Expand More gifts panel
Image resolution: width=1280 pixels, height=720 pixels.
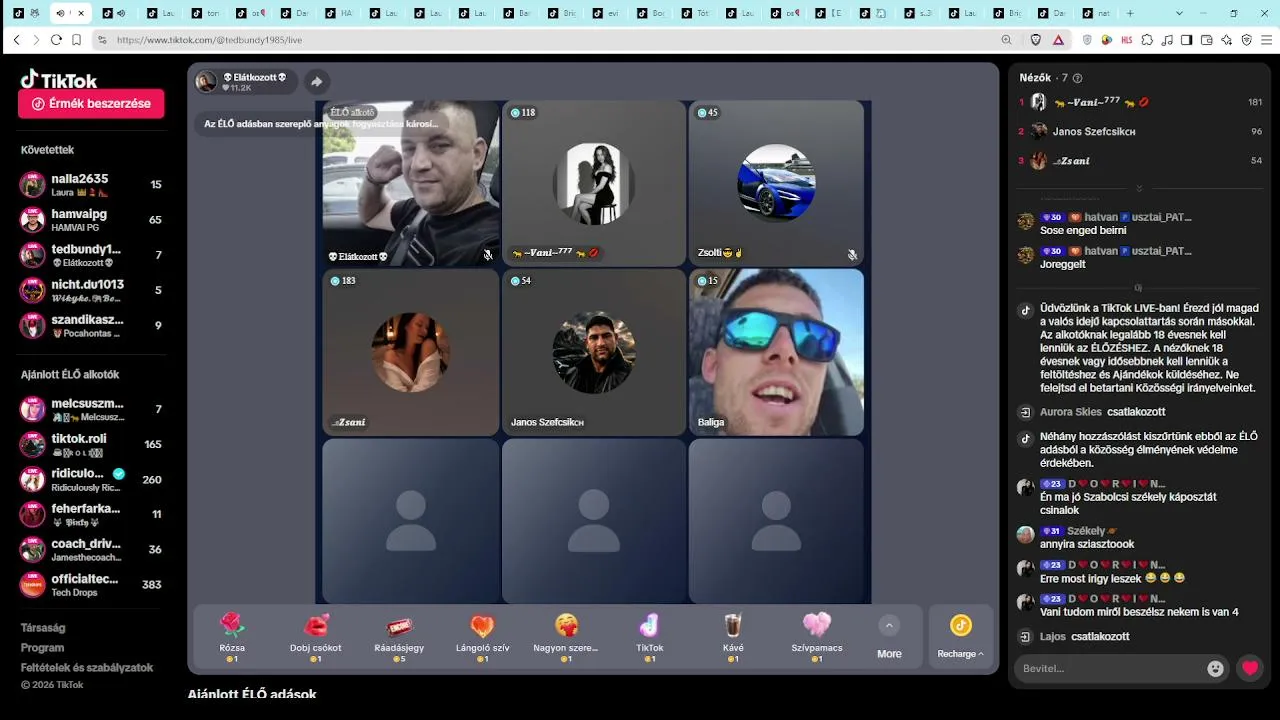coord(889,637)
